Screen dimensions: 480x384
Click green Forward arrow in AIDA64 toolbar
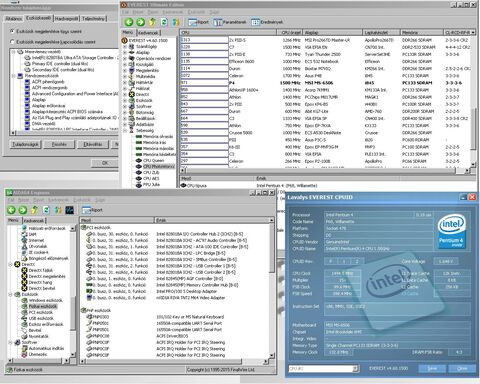[23, 210]
